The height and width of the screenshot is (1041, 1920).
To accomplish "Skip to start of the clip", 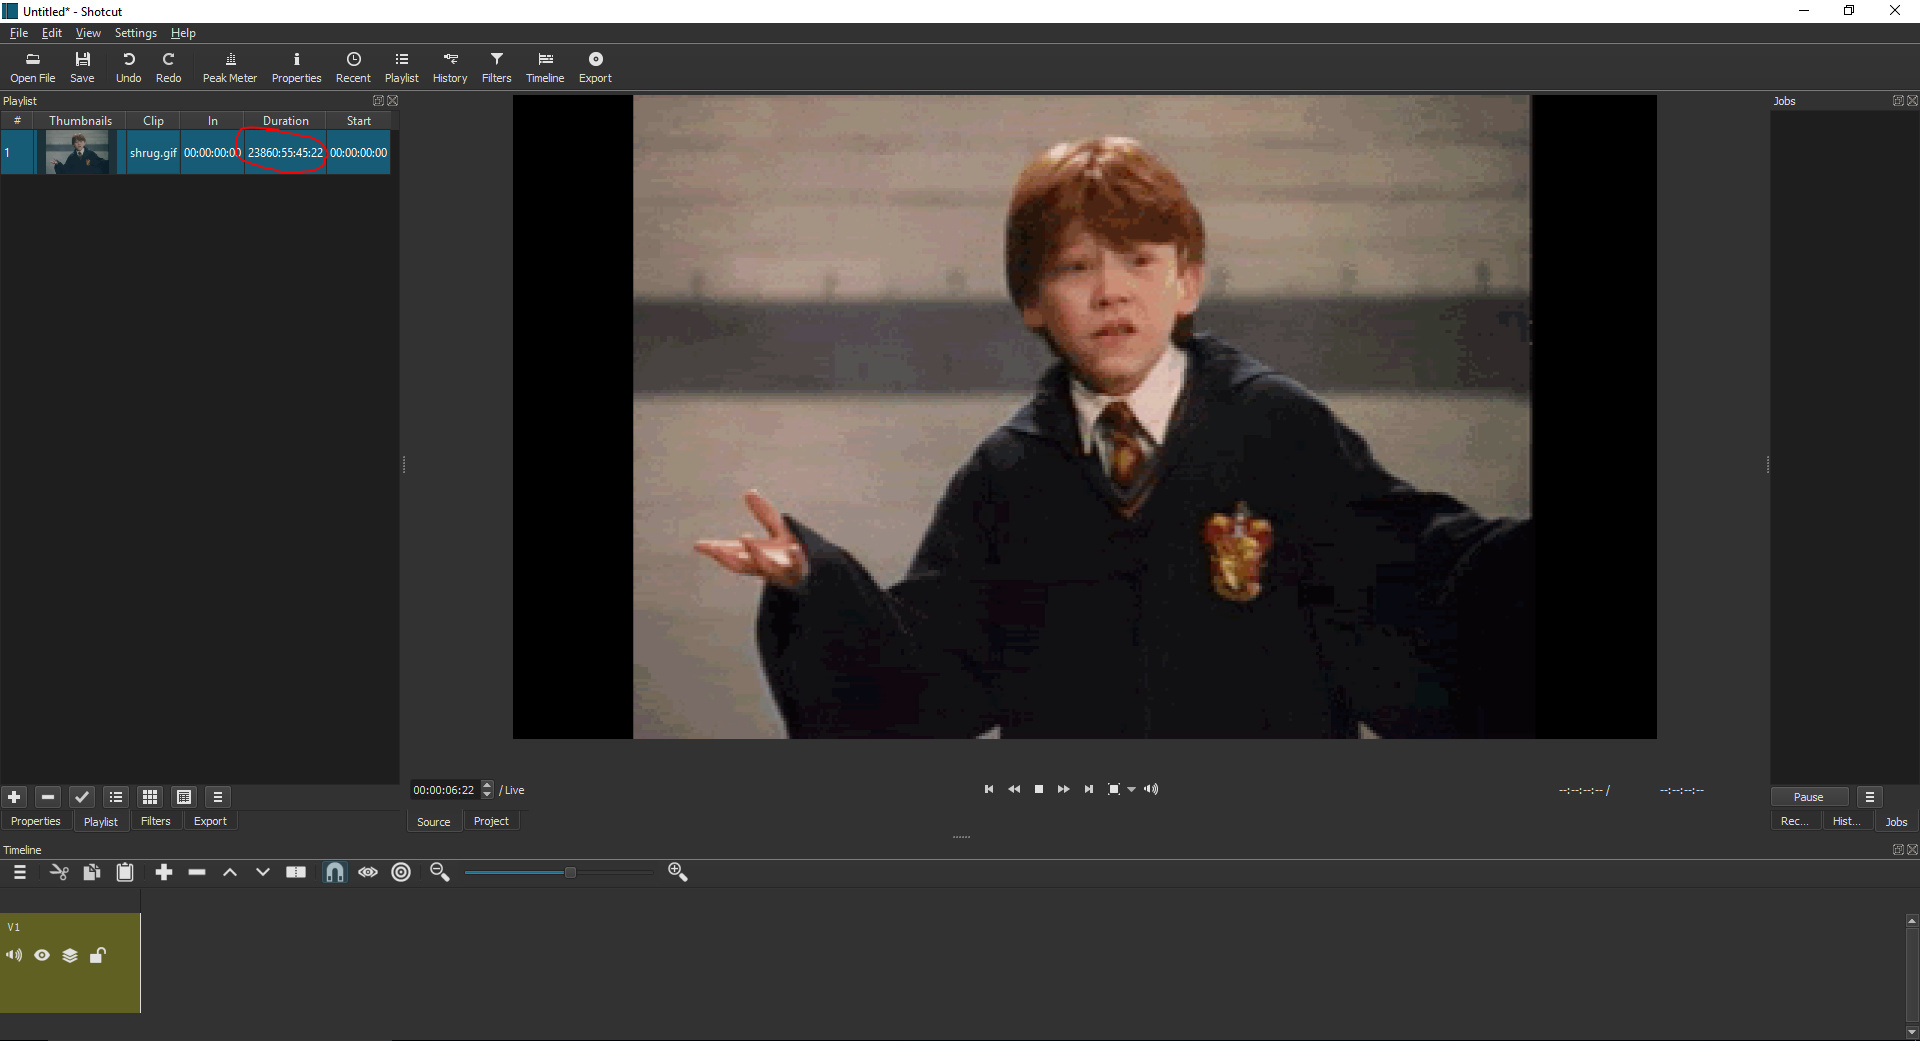I will click(x=989, y=789).
